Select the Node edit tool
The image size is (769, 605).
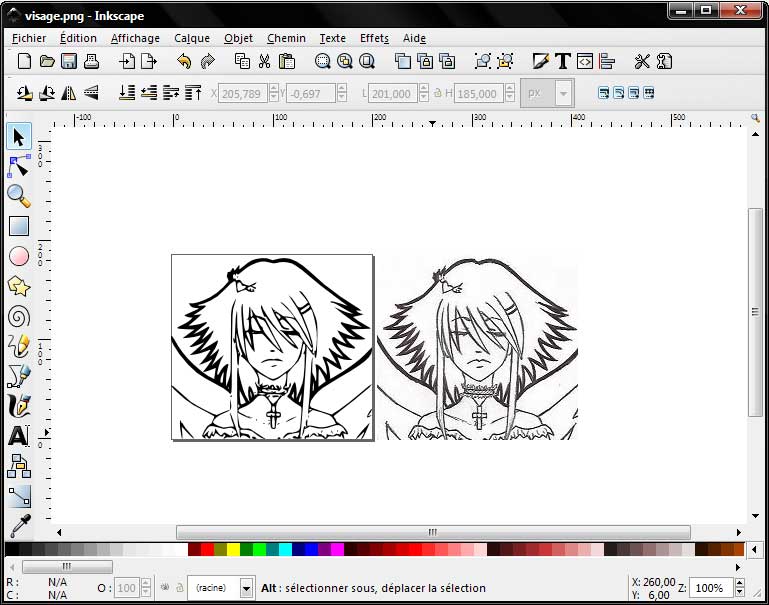tap(19, 165)
